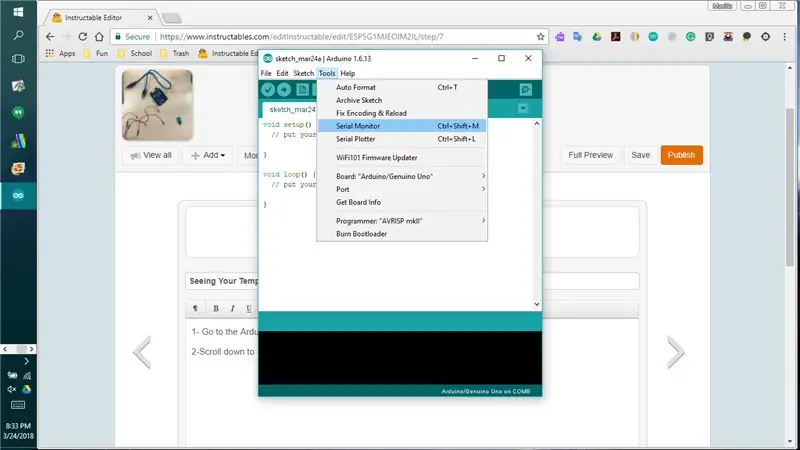
Task: Click muted volume icon in system tray
Action: 11,389
